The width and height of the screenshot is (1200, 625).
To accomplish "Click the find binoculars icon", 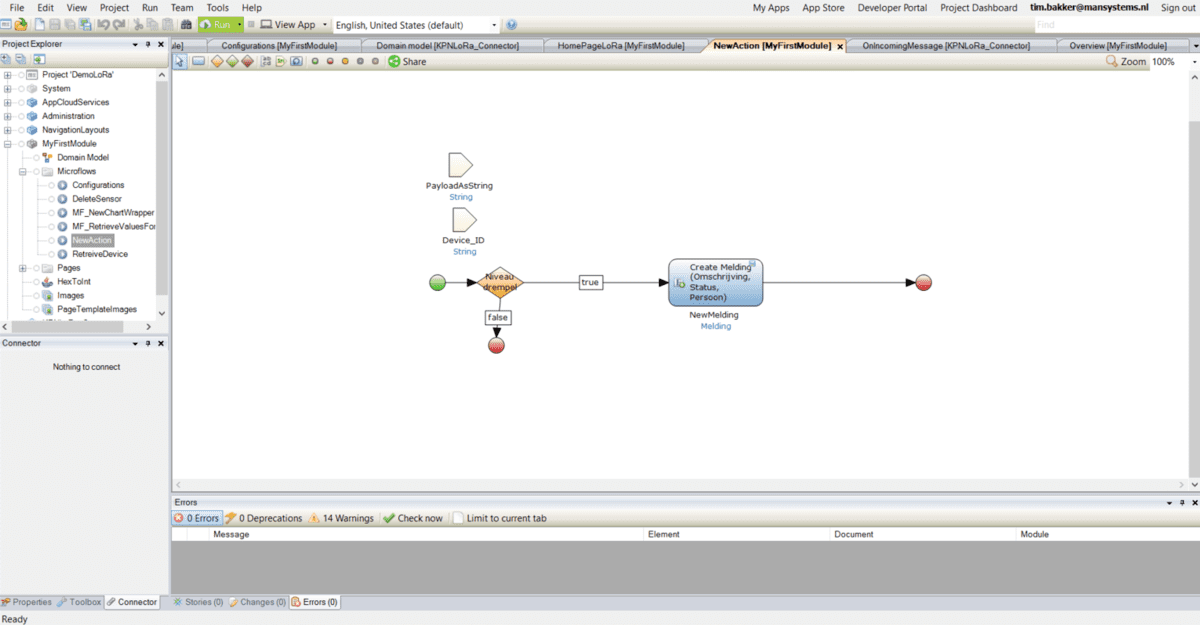I will click(186, 24).
